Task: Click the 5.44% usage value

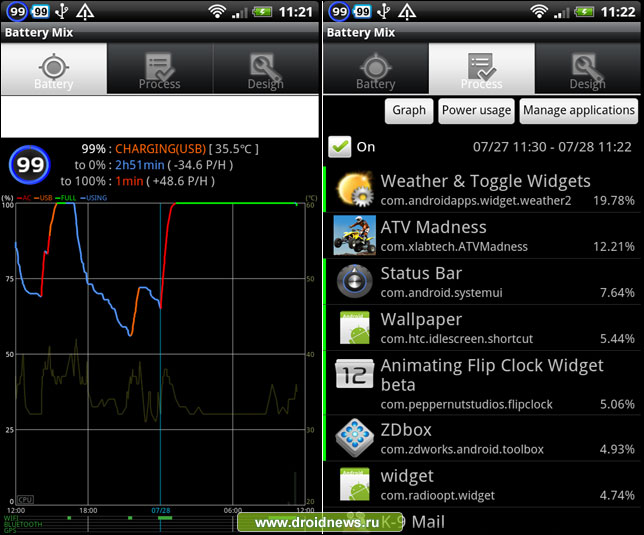Action: click(617, 338)
